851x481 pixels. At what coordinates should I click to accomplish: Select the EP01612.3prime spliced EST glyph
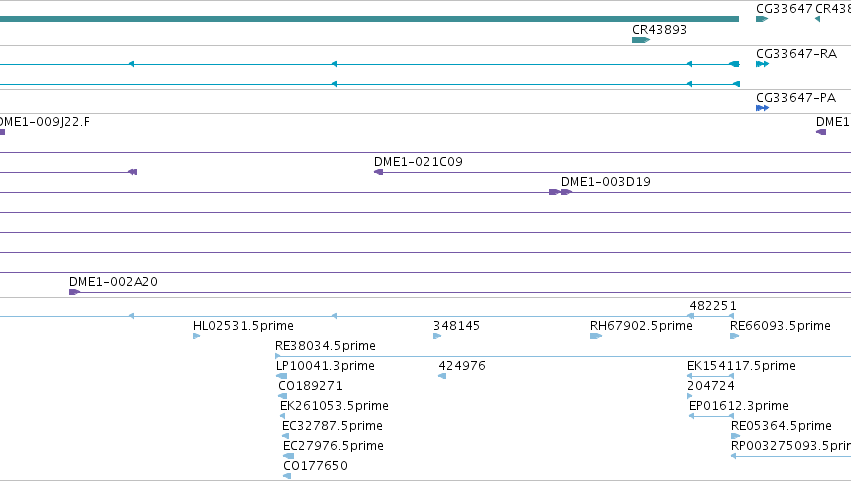(712, 416)
